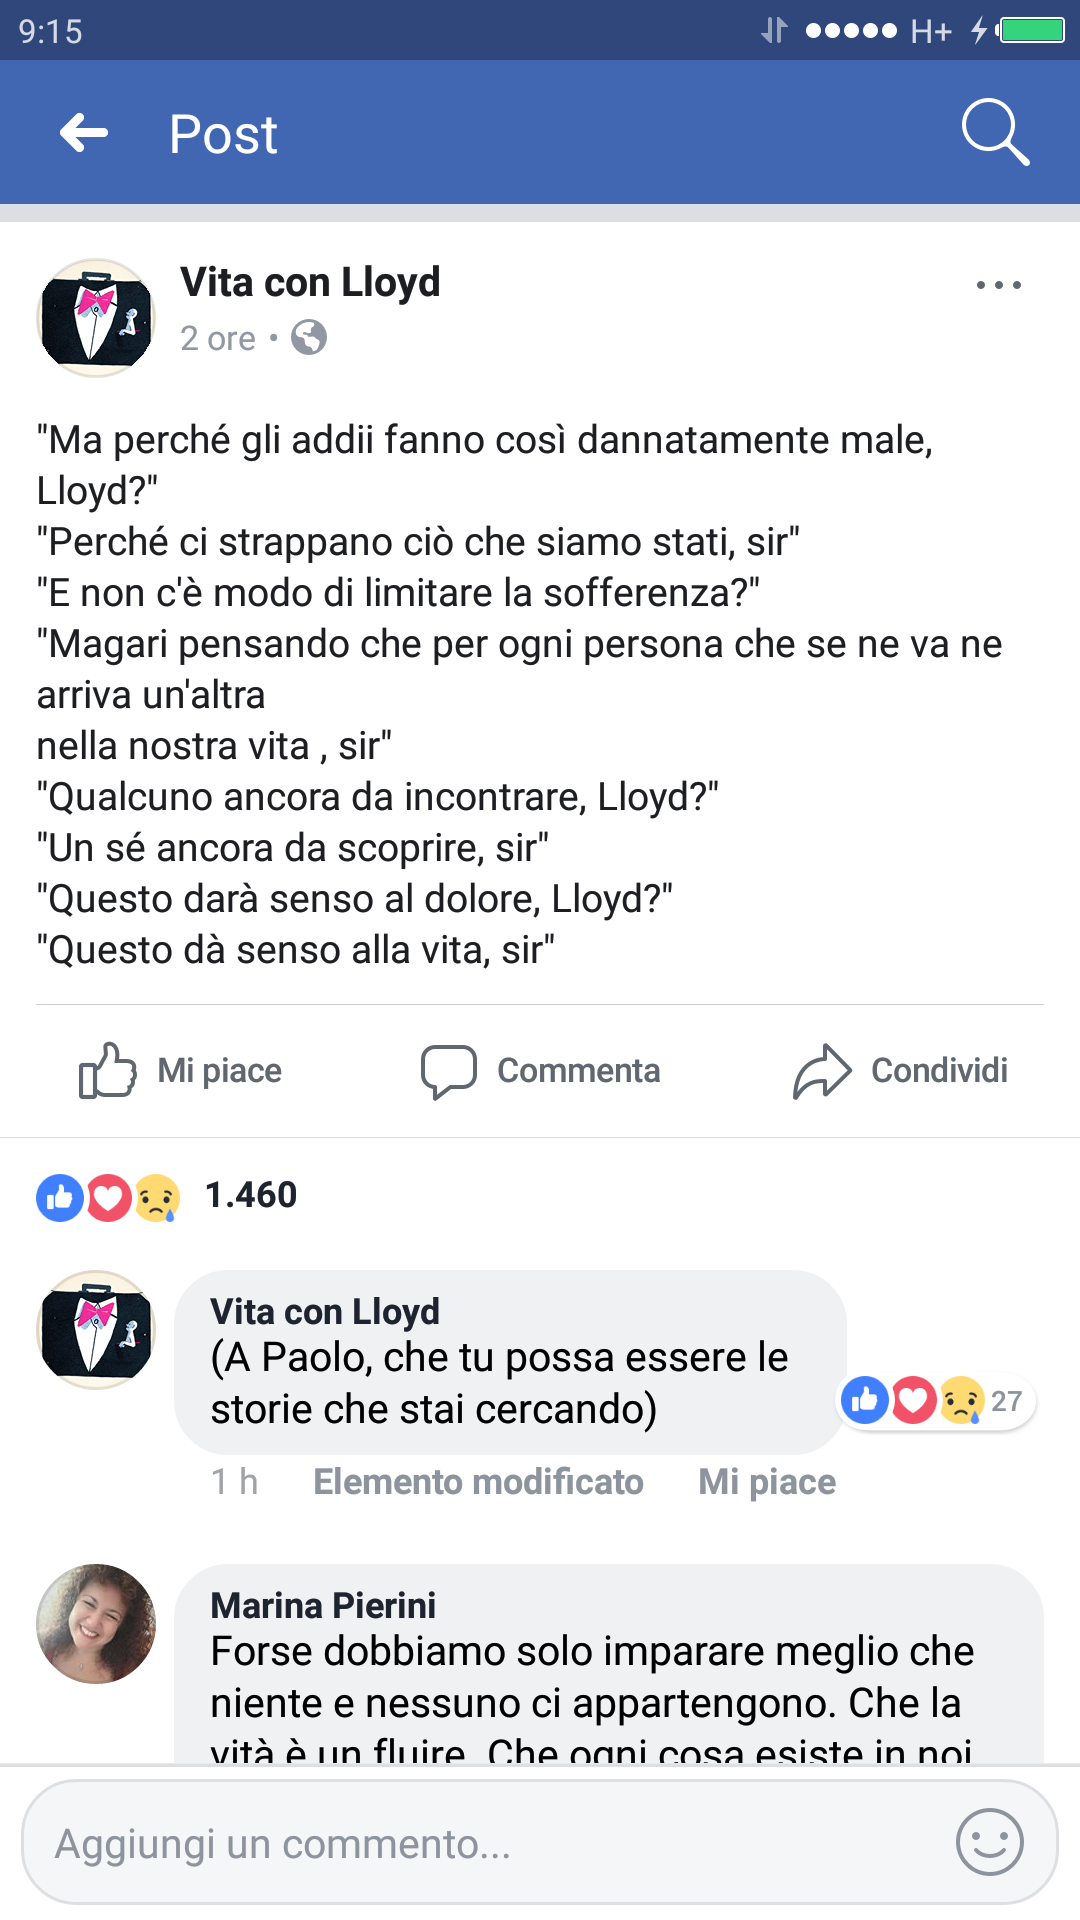Open Elemento modificato edit history
The height and width of the screenshot is (1920, 1080).
(x=478, y=1482)
